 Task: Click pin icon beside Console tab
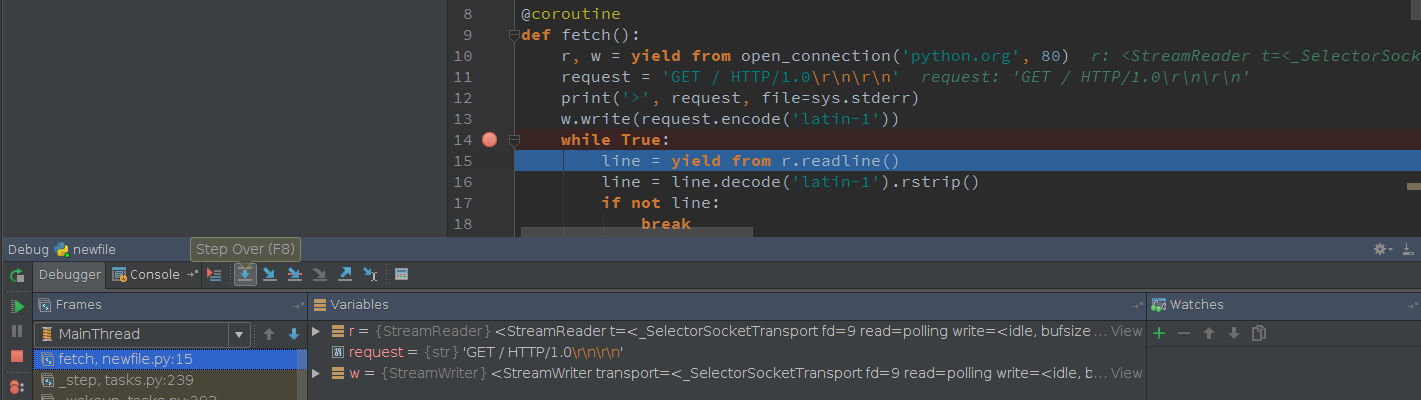[x=193, y=275]
